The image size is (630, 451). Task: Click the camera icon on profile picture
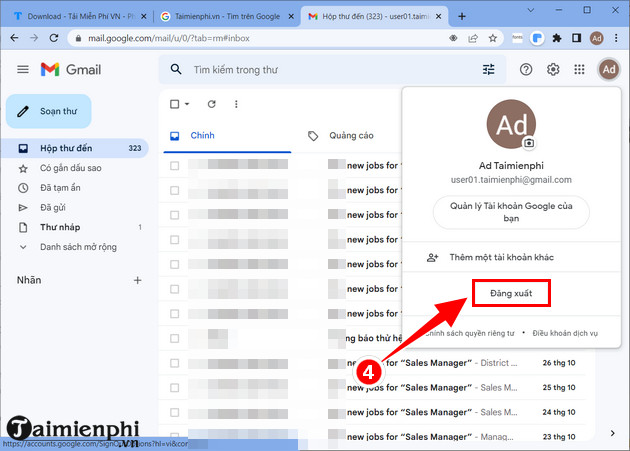click(x=529, y=143)
